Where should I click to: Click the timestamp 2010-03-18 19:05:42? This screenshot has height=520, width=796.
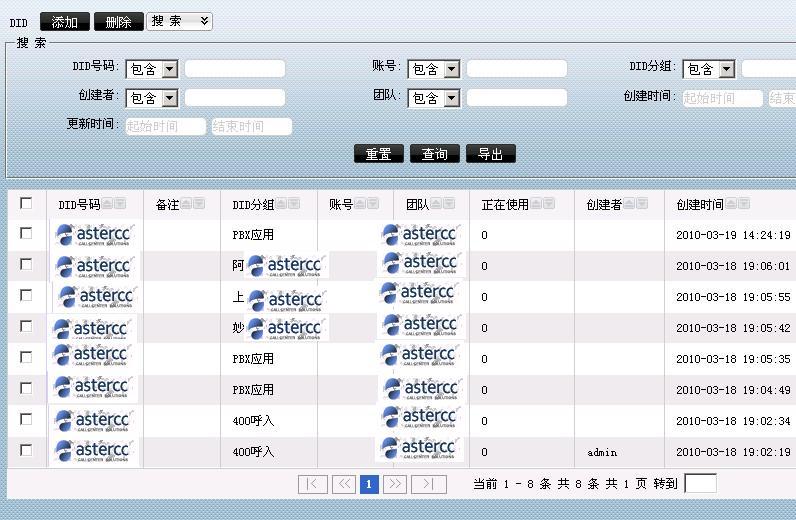click(733, 328)
